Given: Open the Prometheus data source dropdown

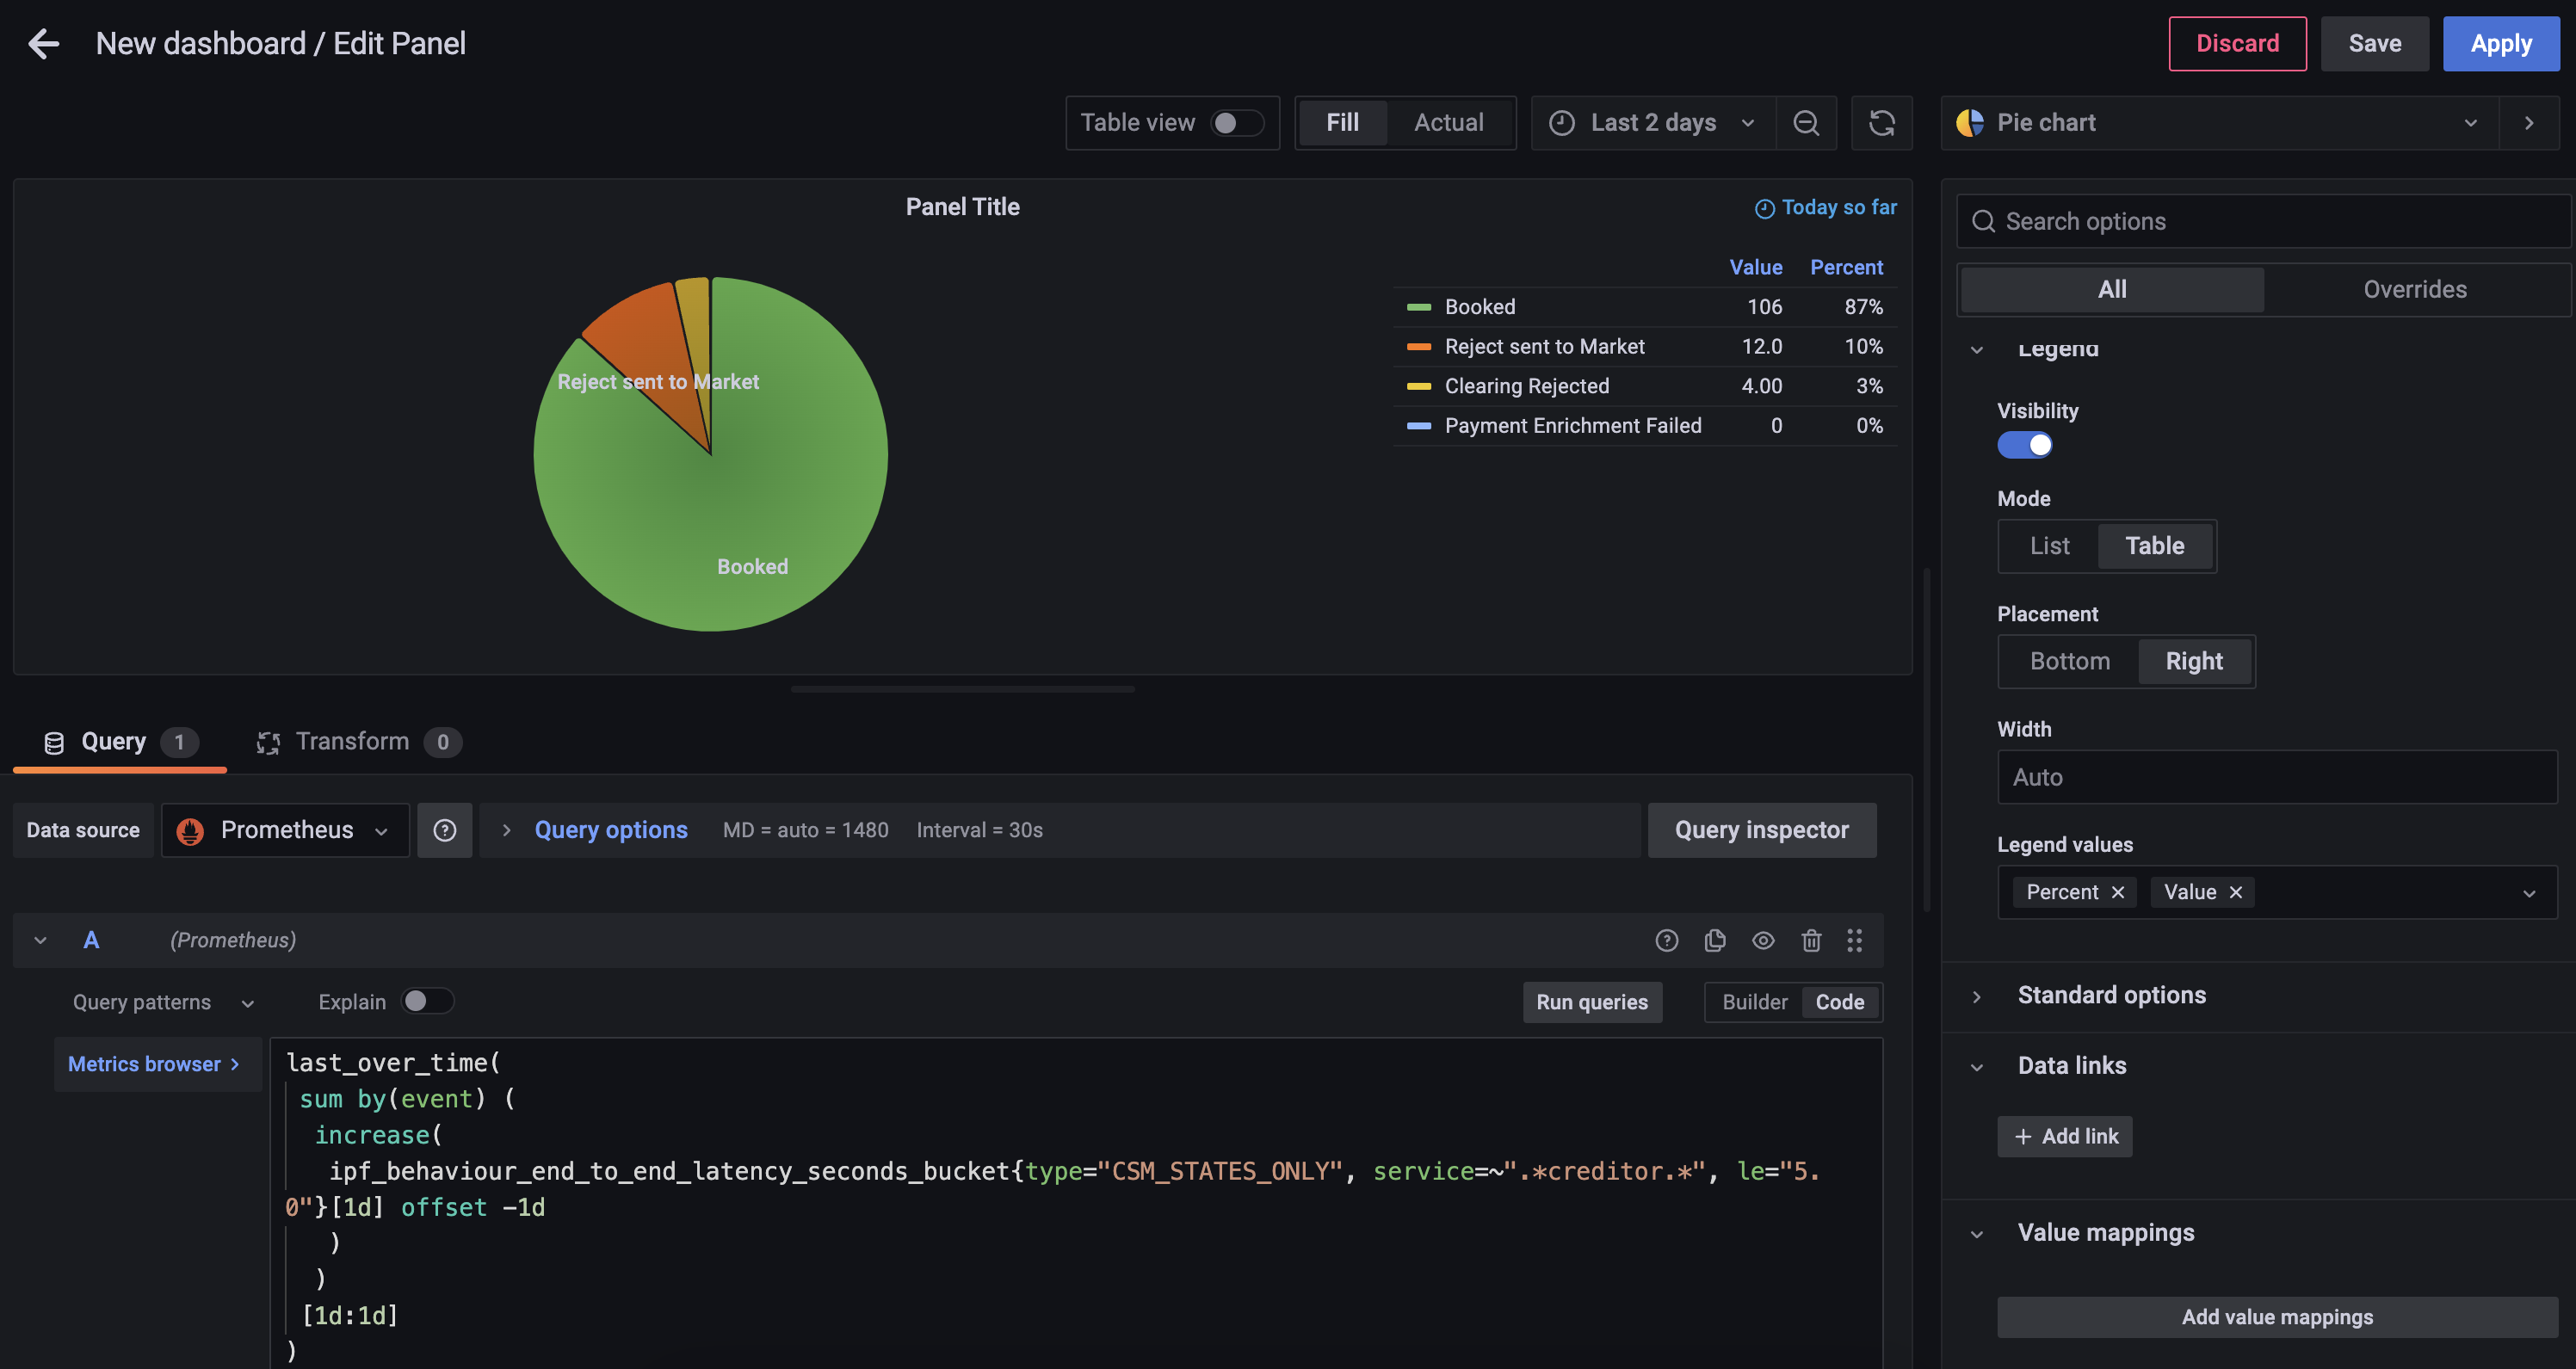Looking at the screenshot, I should pos(285,830).
